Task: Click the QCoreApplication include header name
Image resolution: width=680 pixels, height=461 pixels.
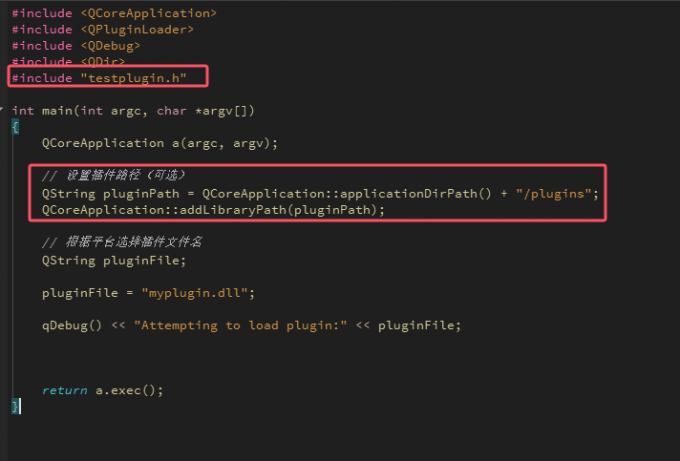Action: [x=148, y=13]
